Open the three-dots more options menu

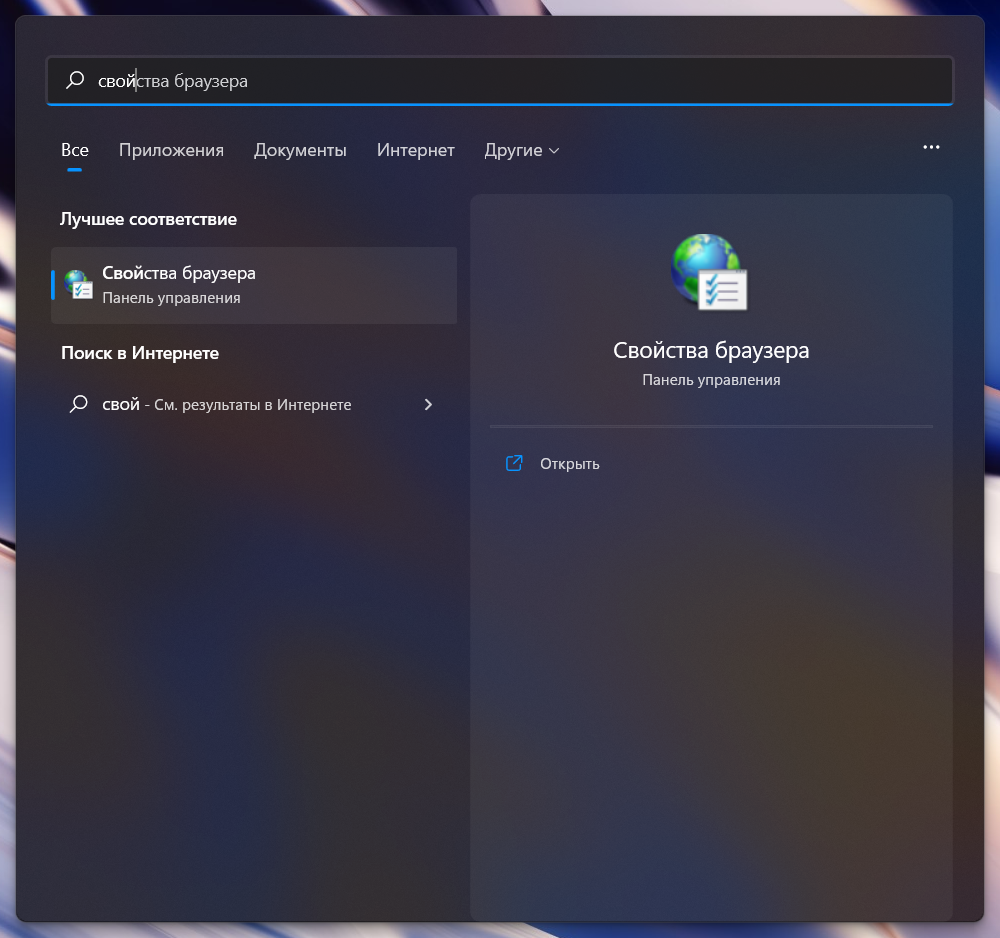click(x=931, y=147)
